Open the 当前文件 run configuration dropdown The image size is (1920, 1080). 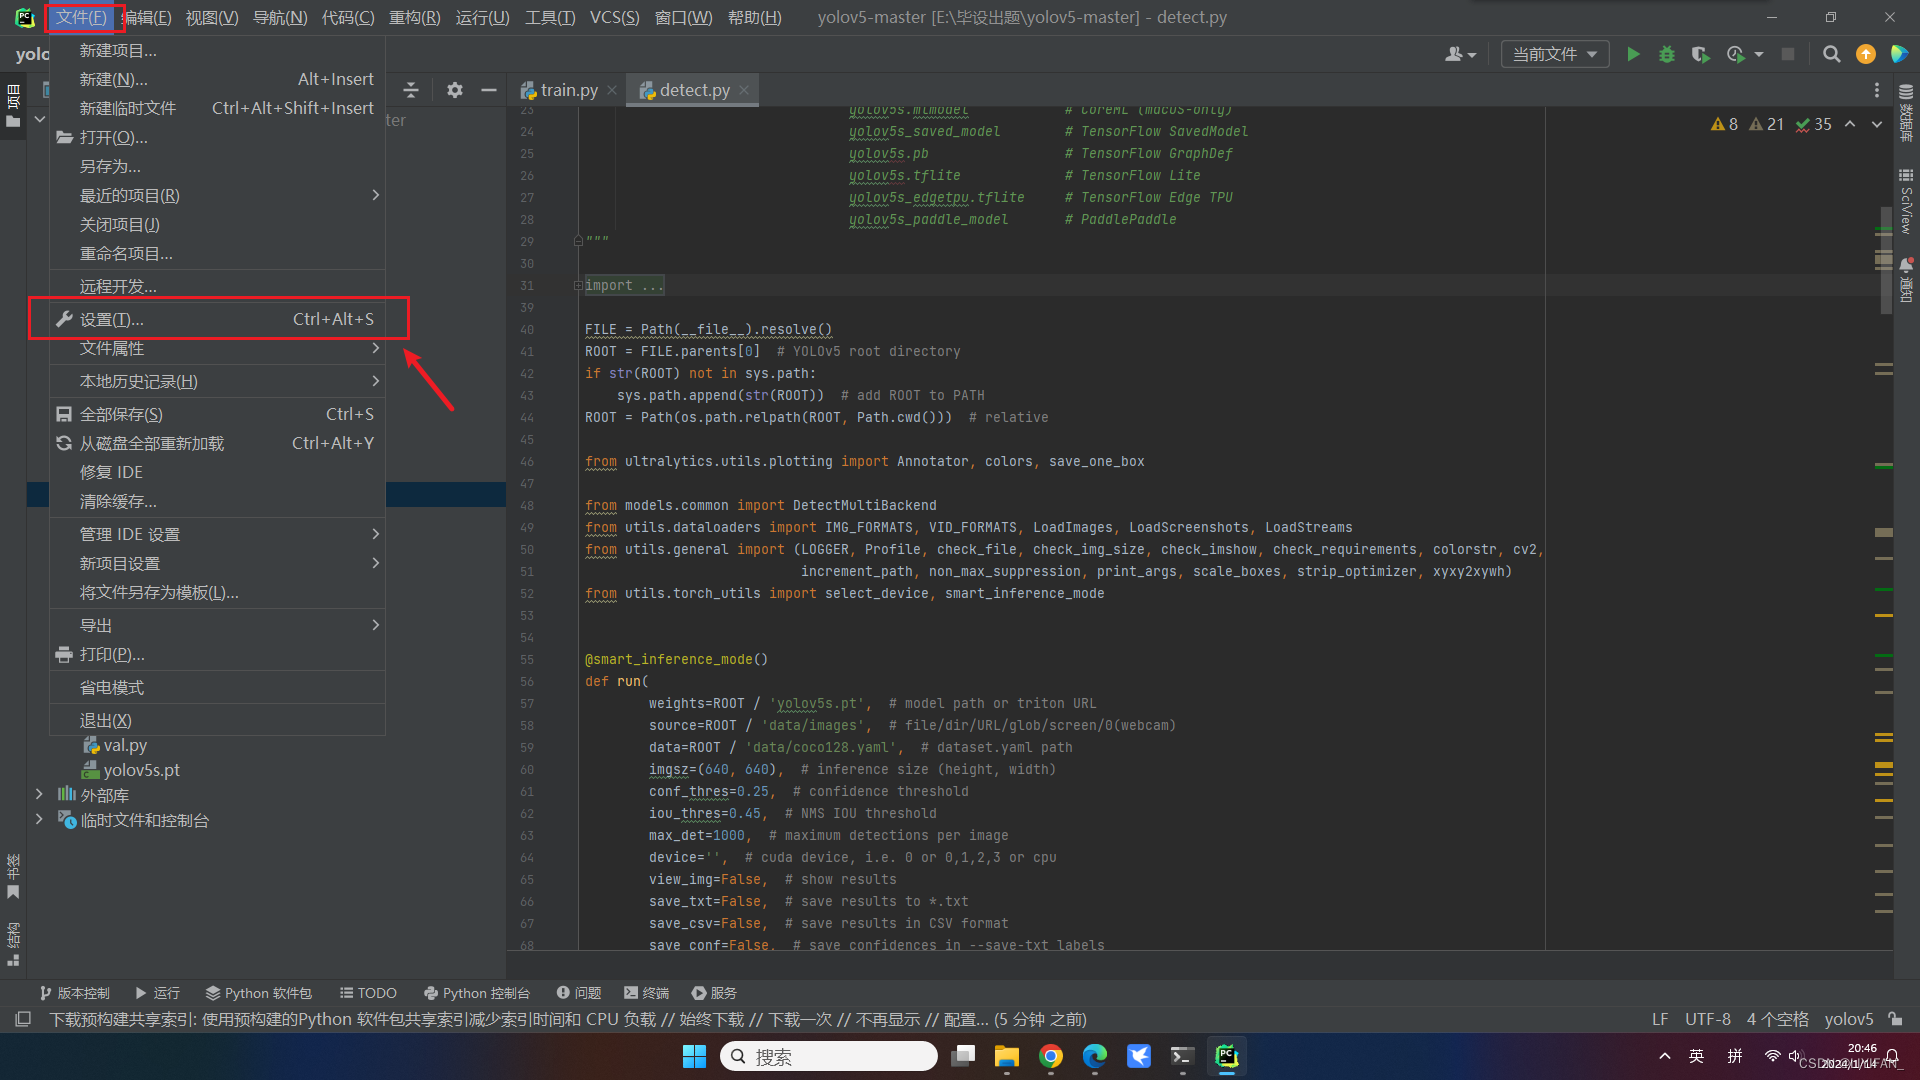pyautogui.click(x=1554, y=54)
